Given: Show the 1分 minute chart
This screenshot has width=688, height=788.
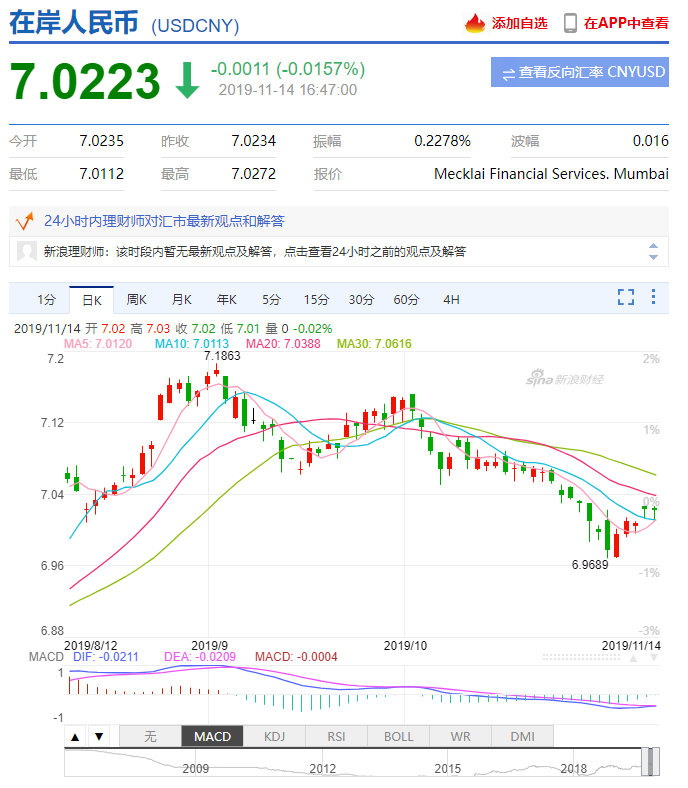Looking at the screenshot, I should (x=46, y=299).
